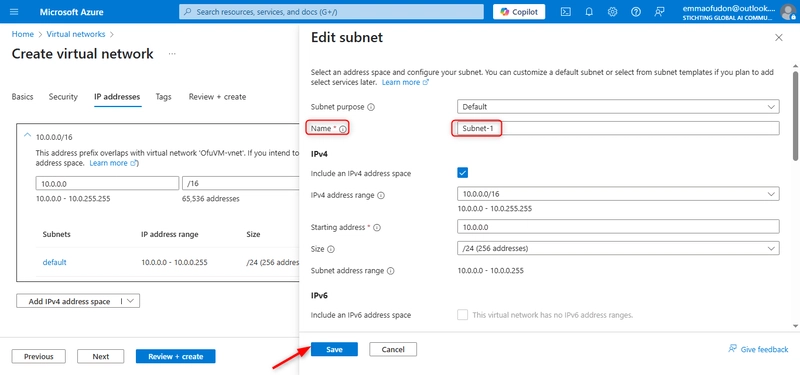Click the search resources box
The height and width of the screenshot is (375, 800).
(331, 12)
